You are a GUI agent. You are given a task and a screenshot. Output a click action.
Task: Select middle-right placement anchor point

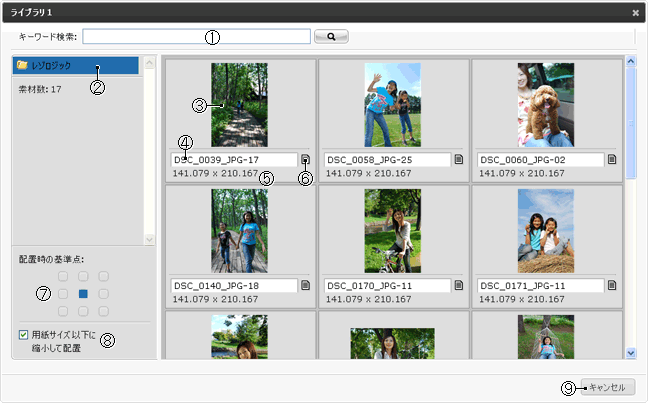(103, 294)
